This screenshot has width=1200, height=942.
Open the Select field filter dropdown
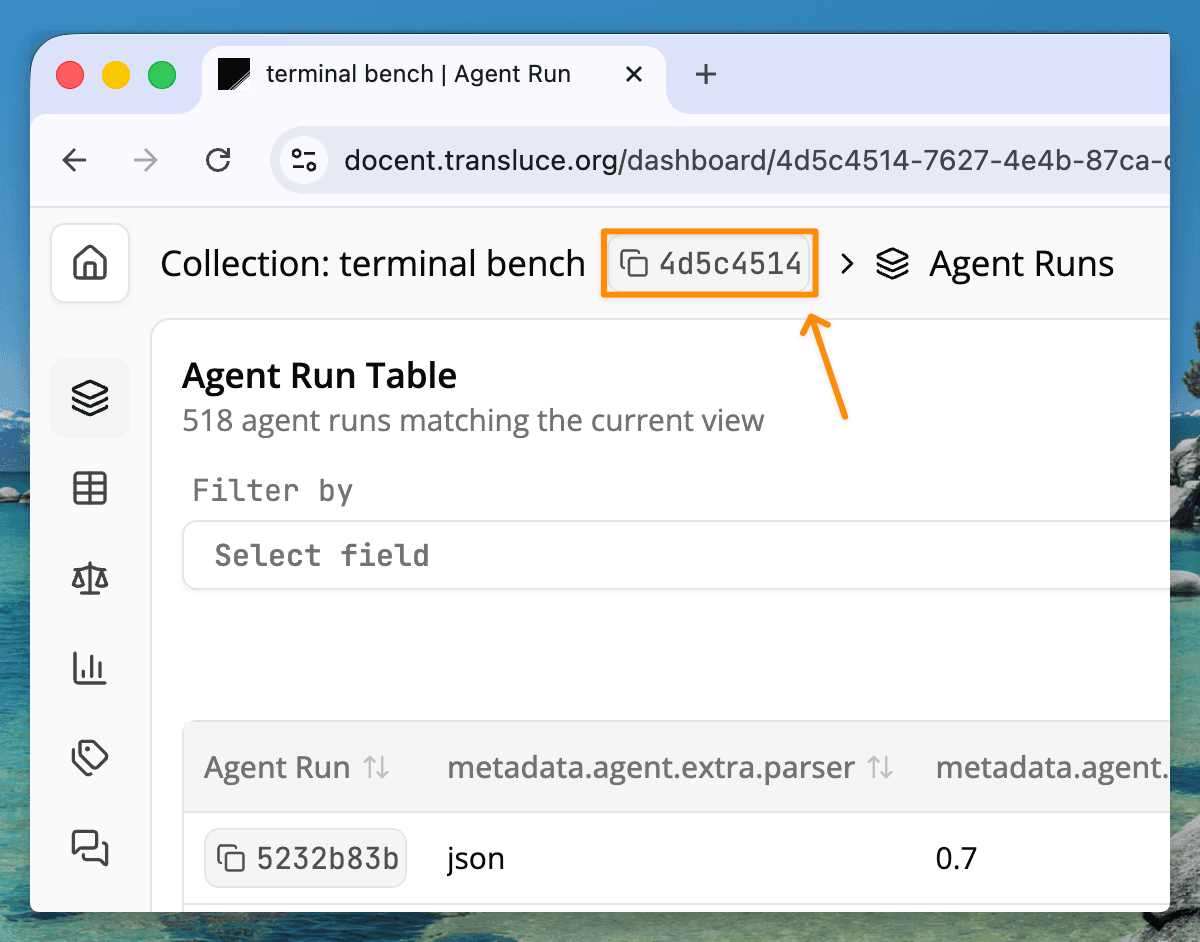pos(676,555)
